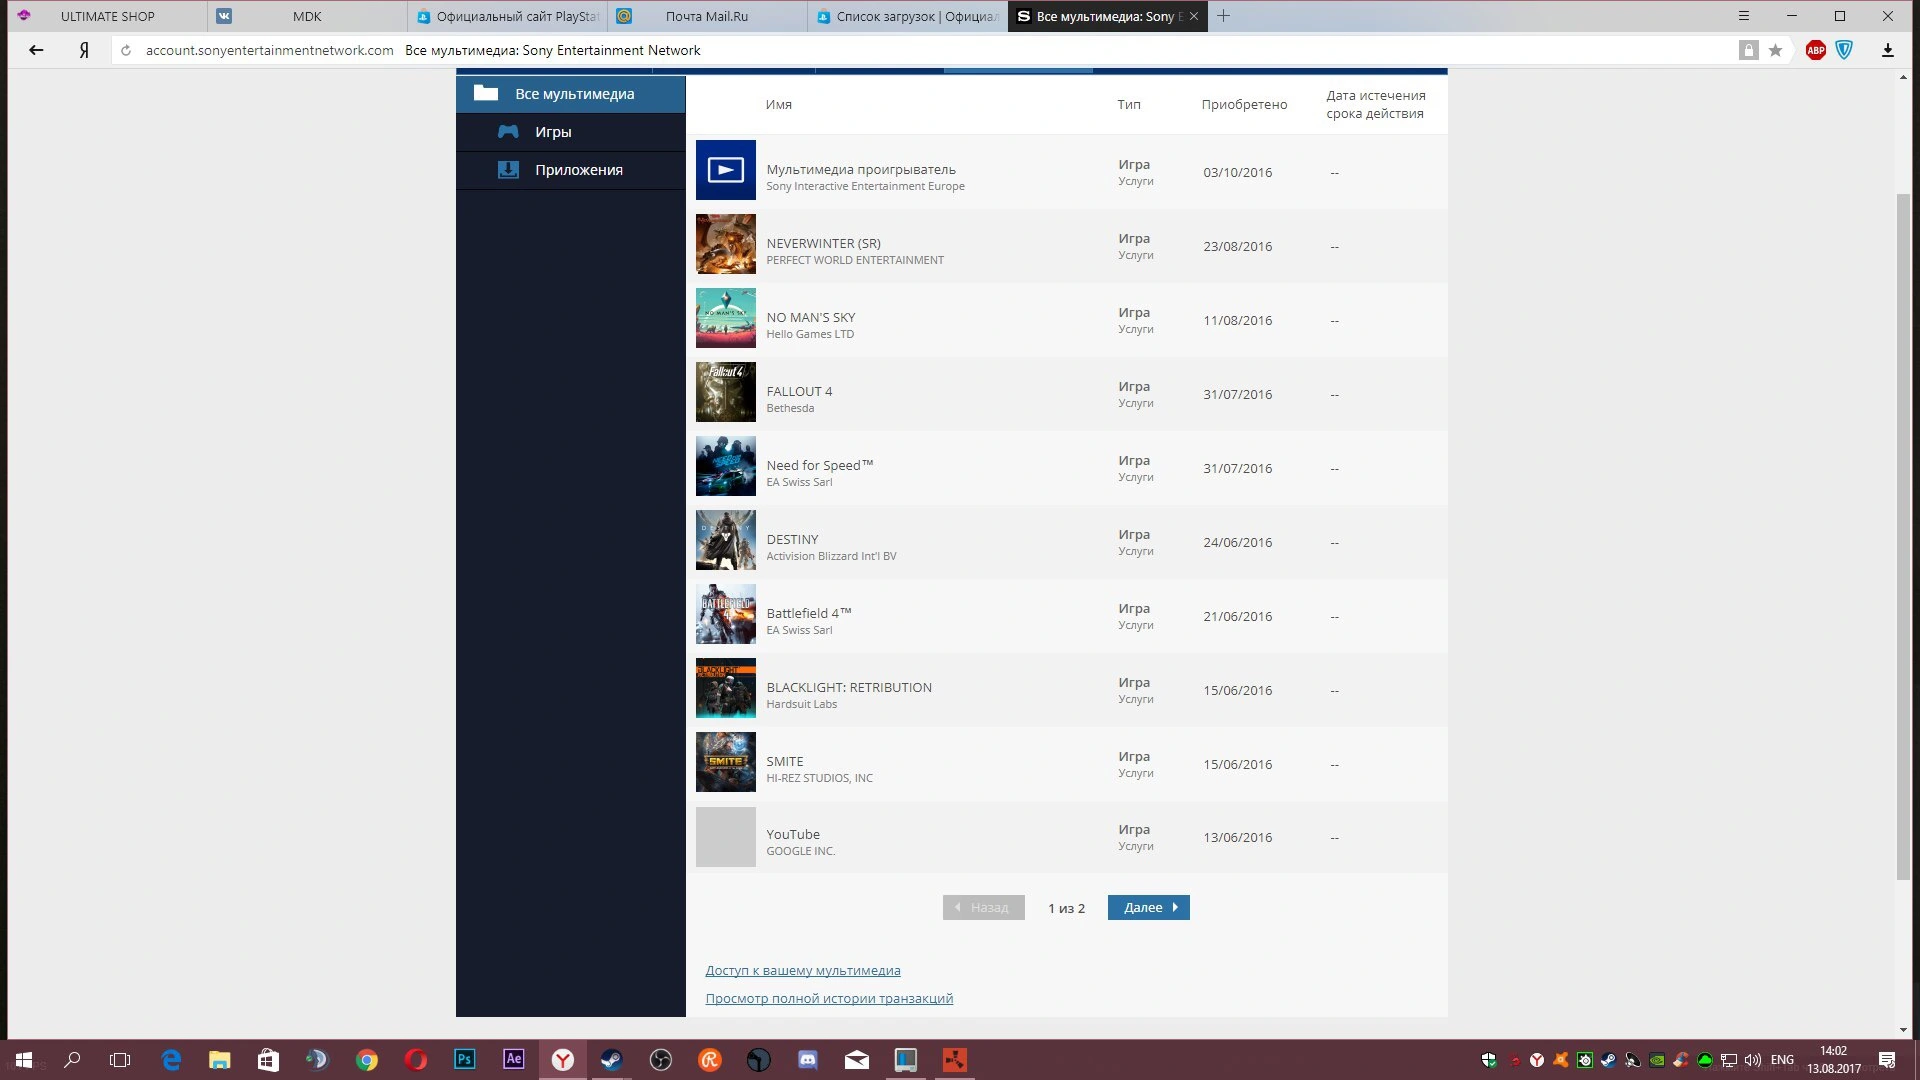This screenshot has height=1080, width=1920.
Task: Click the Neverwinter cover thumbnail
Action: 726,244
